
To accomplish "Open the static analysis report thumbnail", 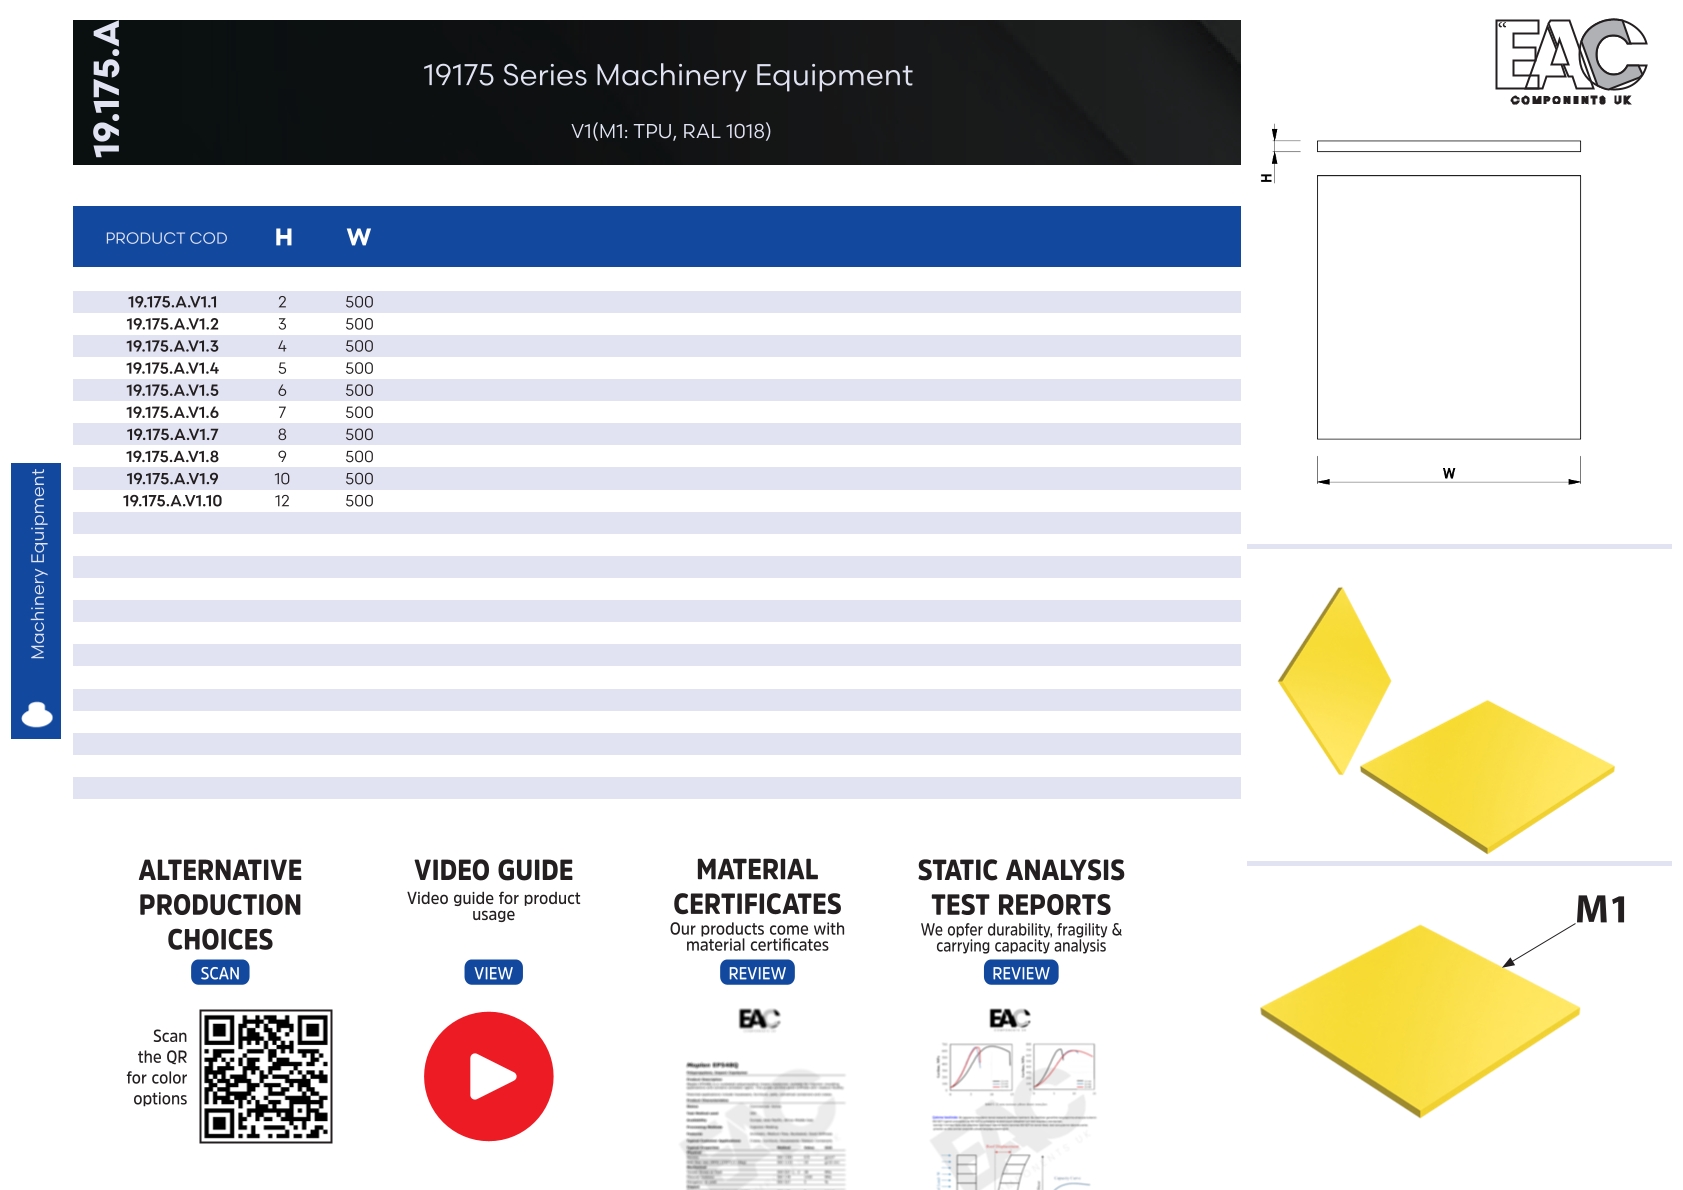I will point(1015,1115).
